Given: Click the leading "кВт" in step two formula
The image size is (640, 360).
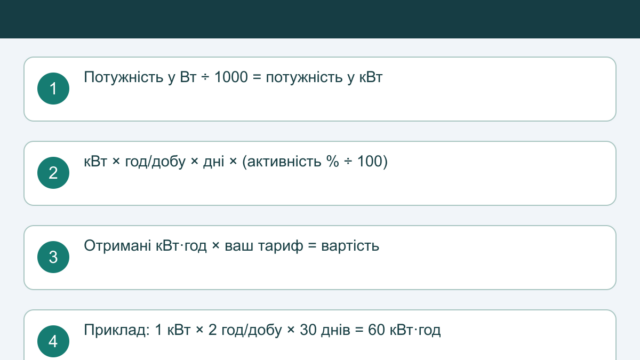Looking at the screenshot, I should click(95, 162).
